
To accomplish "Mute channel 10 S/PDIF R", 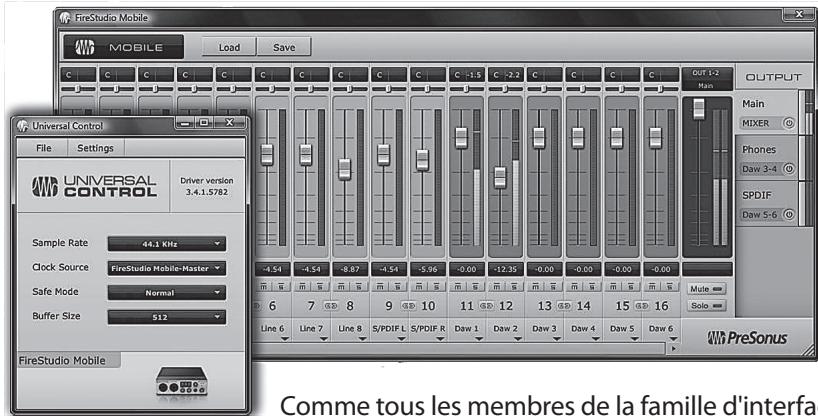I will [419, 287].
